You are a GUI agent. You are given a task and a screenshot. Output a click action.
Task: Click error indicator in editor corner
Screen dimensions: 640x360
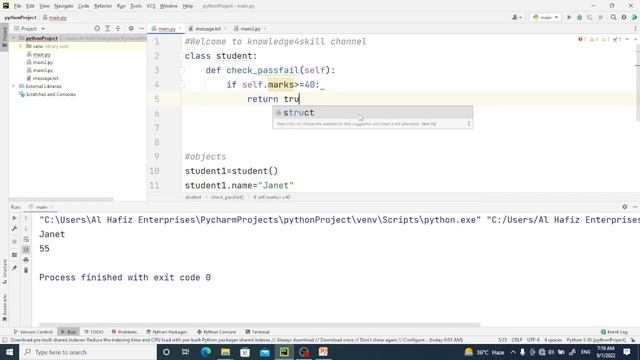tap(582, 40)
